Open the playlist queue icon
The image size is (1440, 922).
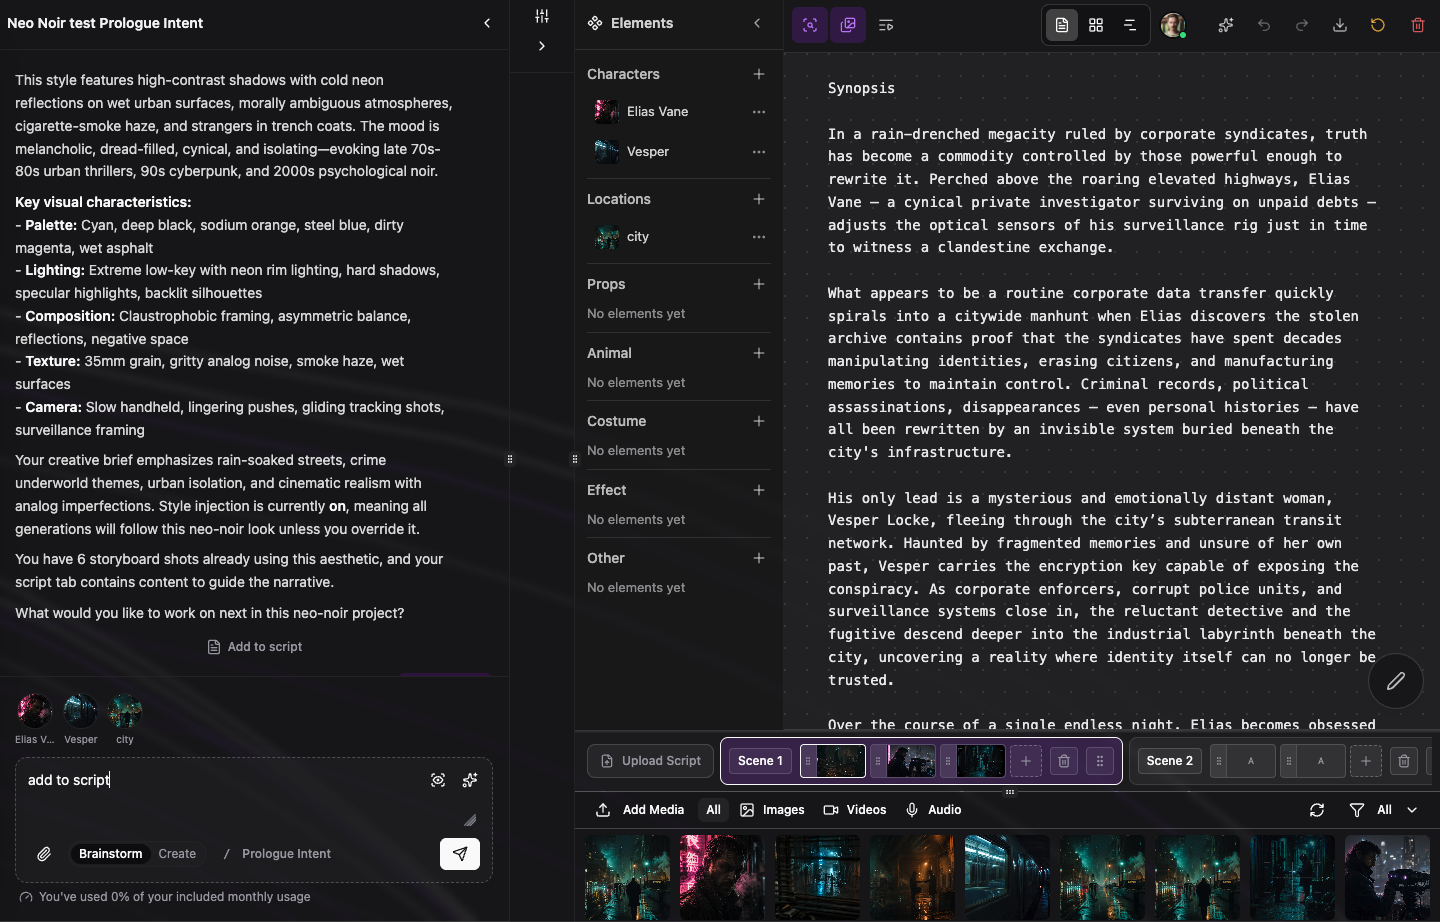coord(886,25)
